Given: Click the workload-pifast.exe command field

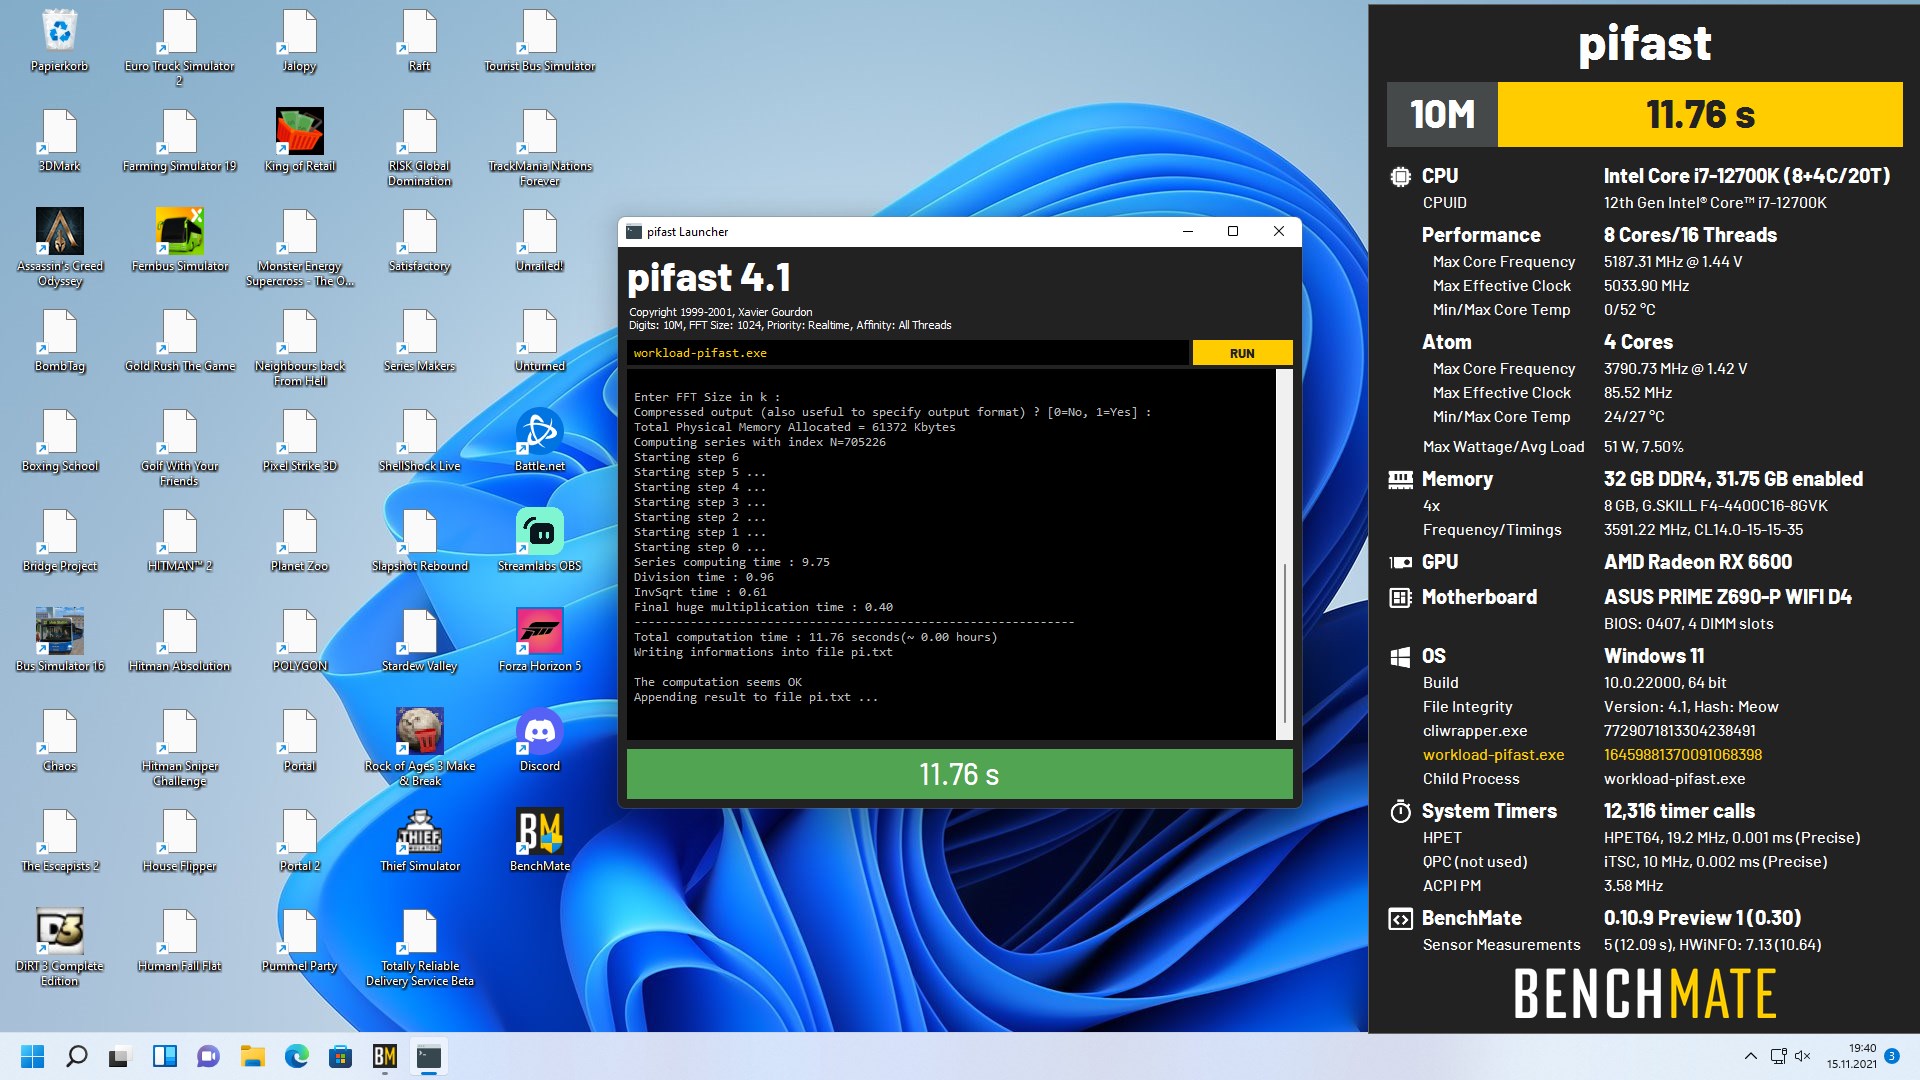Looking at the screenshot, I should [908, 353].
